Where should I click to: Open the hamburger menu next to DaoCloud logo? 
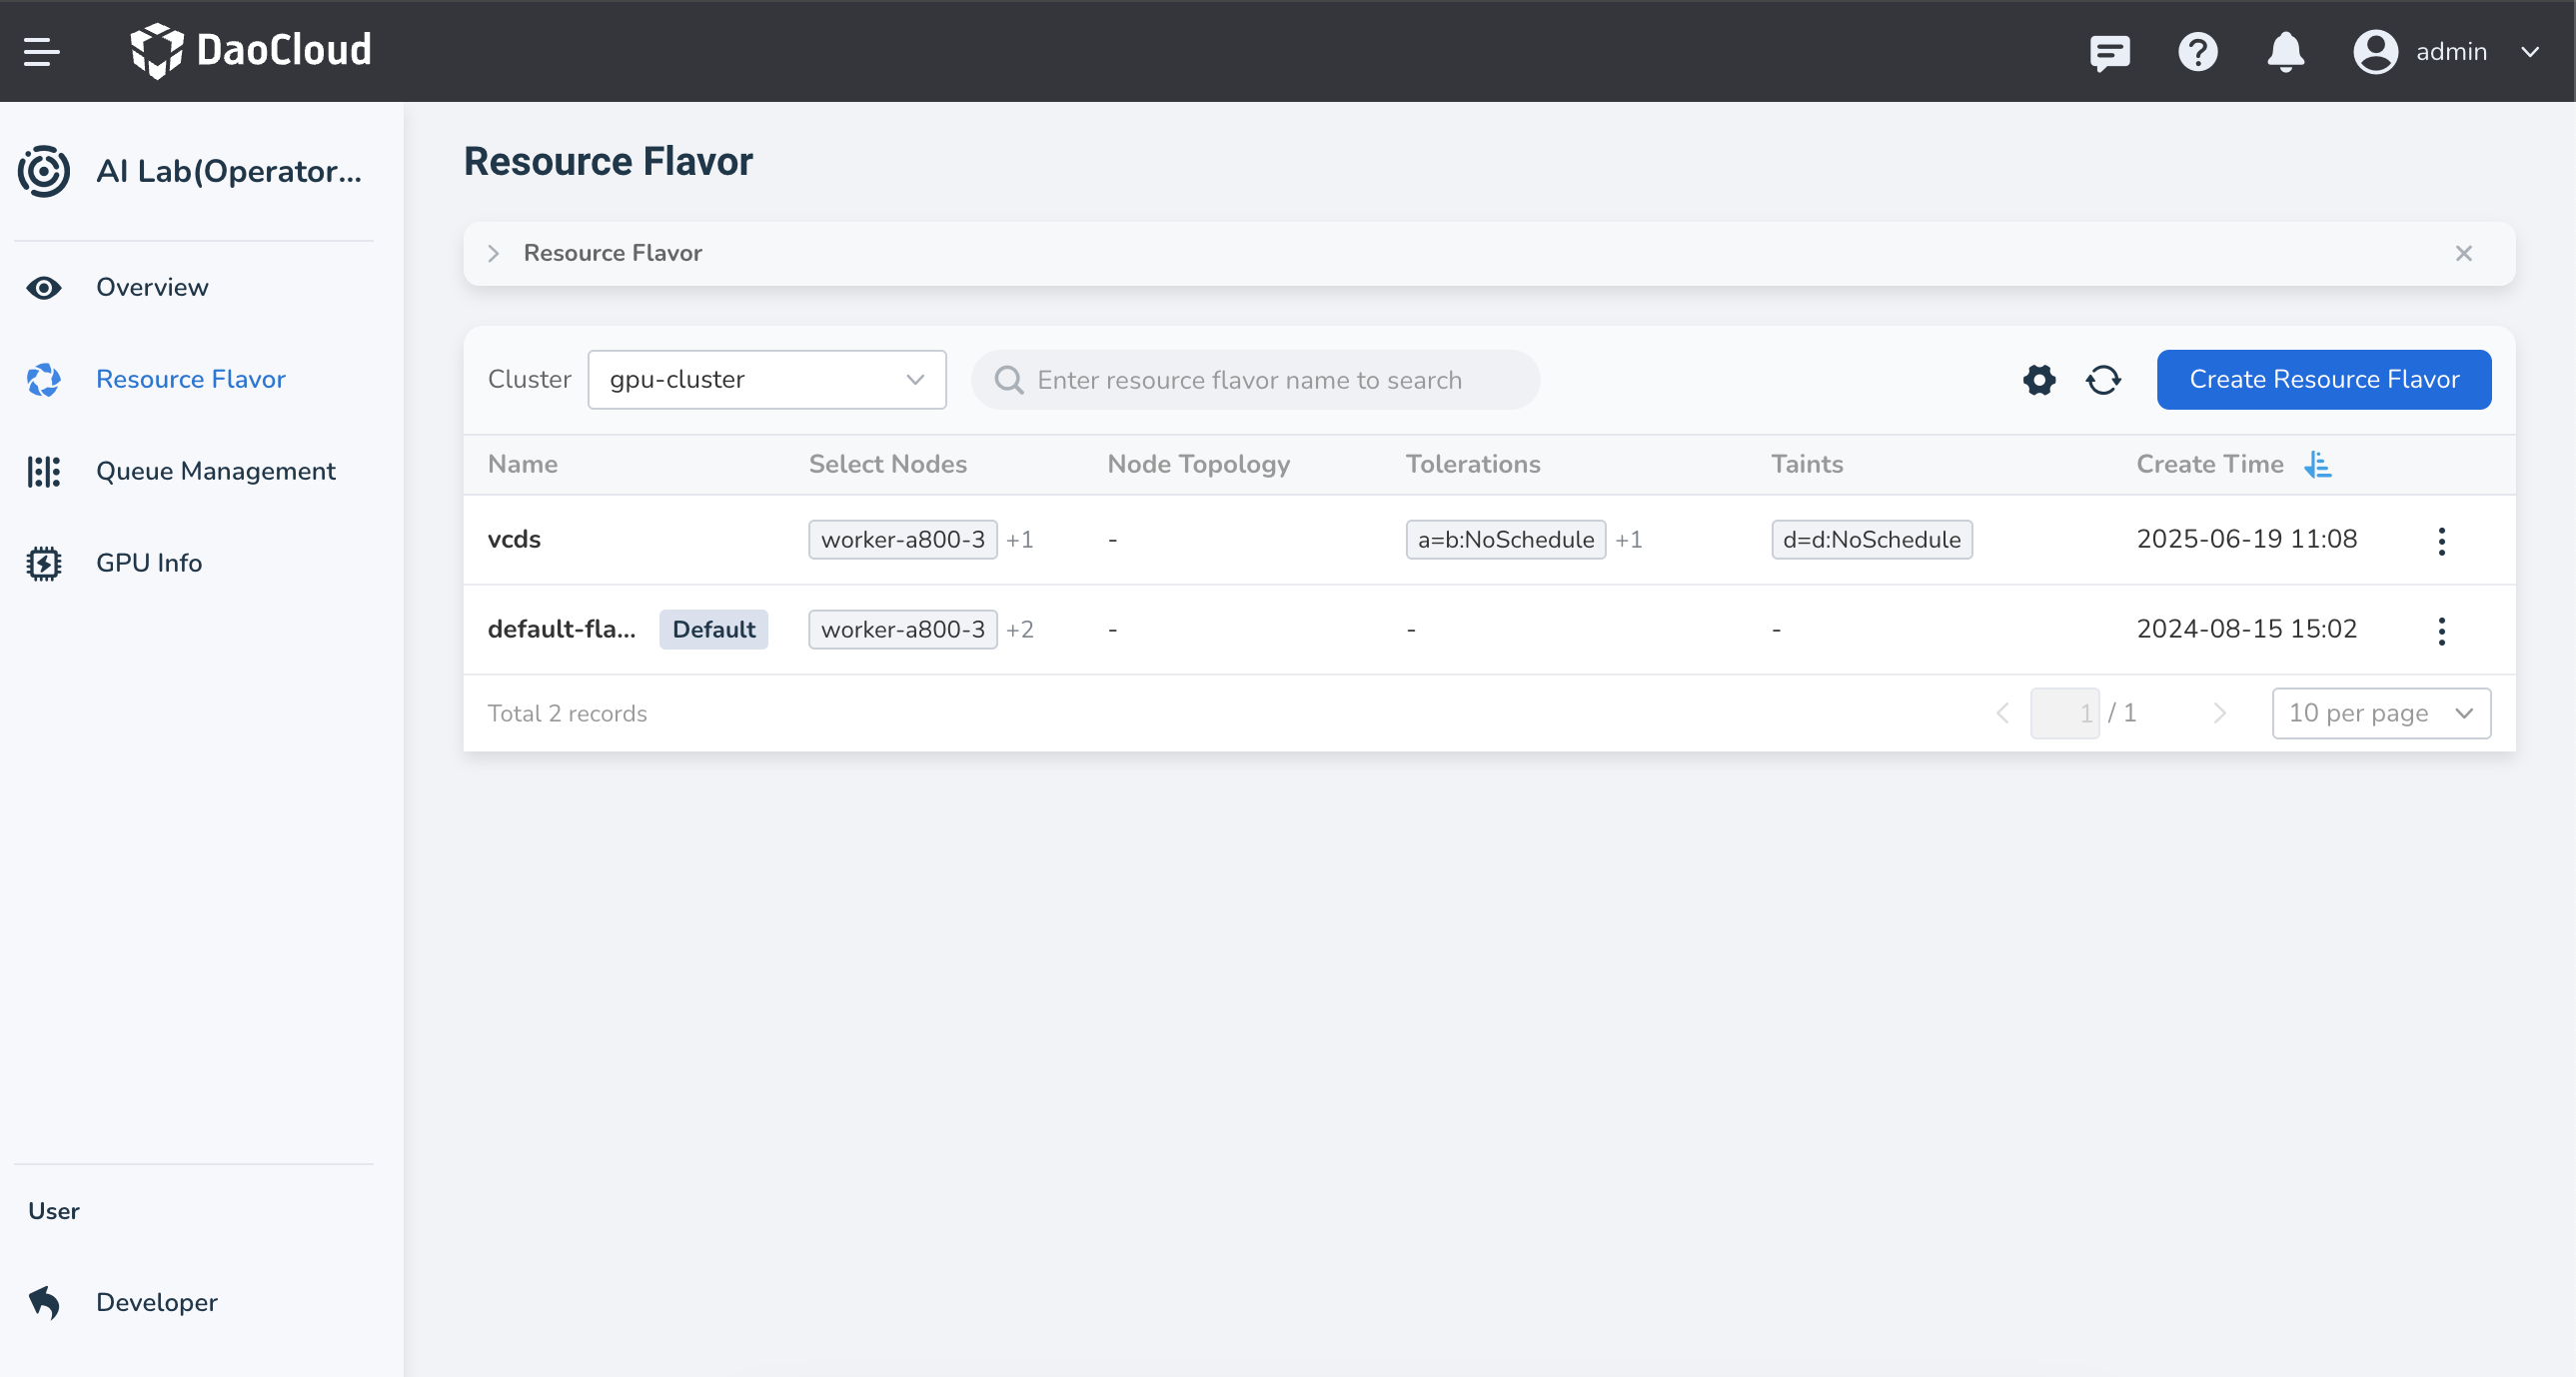tap(42, 51)
